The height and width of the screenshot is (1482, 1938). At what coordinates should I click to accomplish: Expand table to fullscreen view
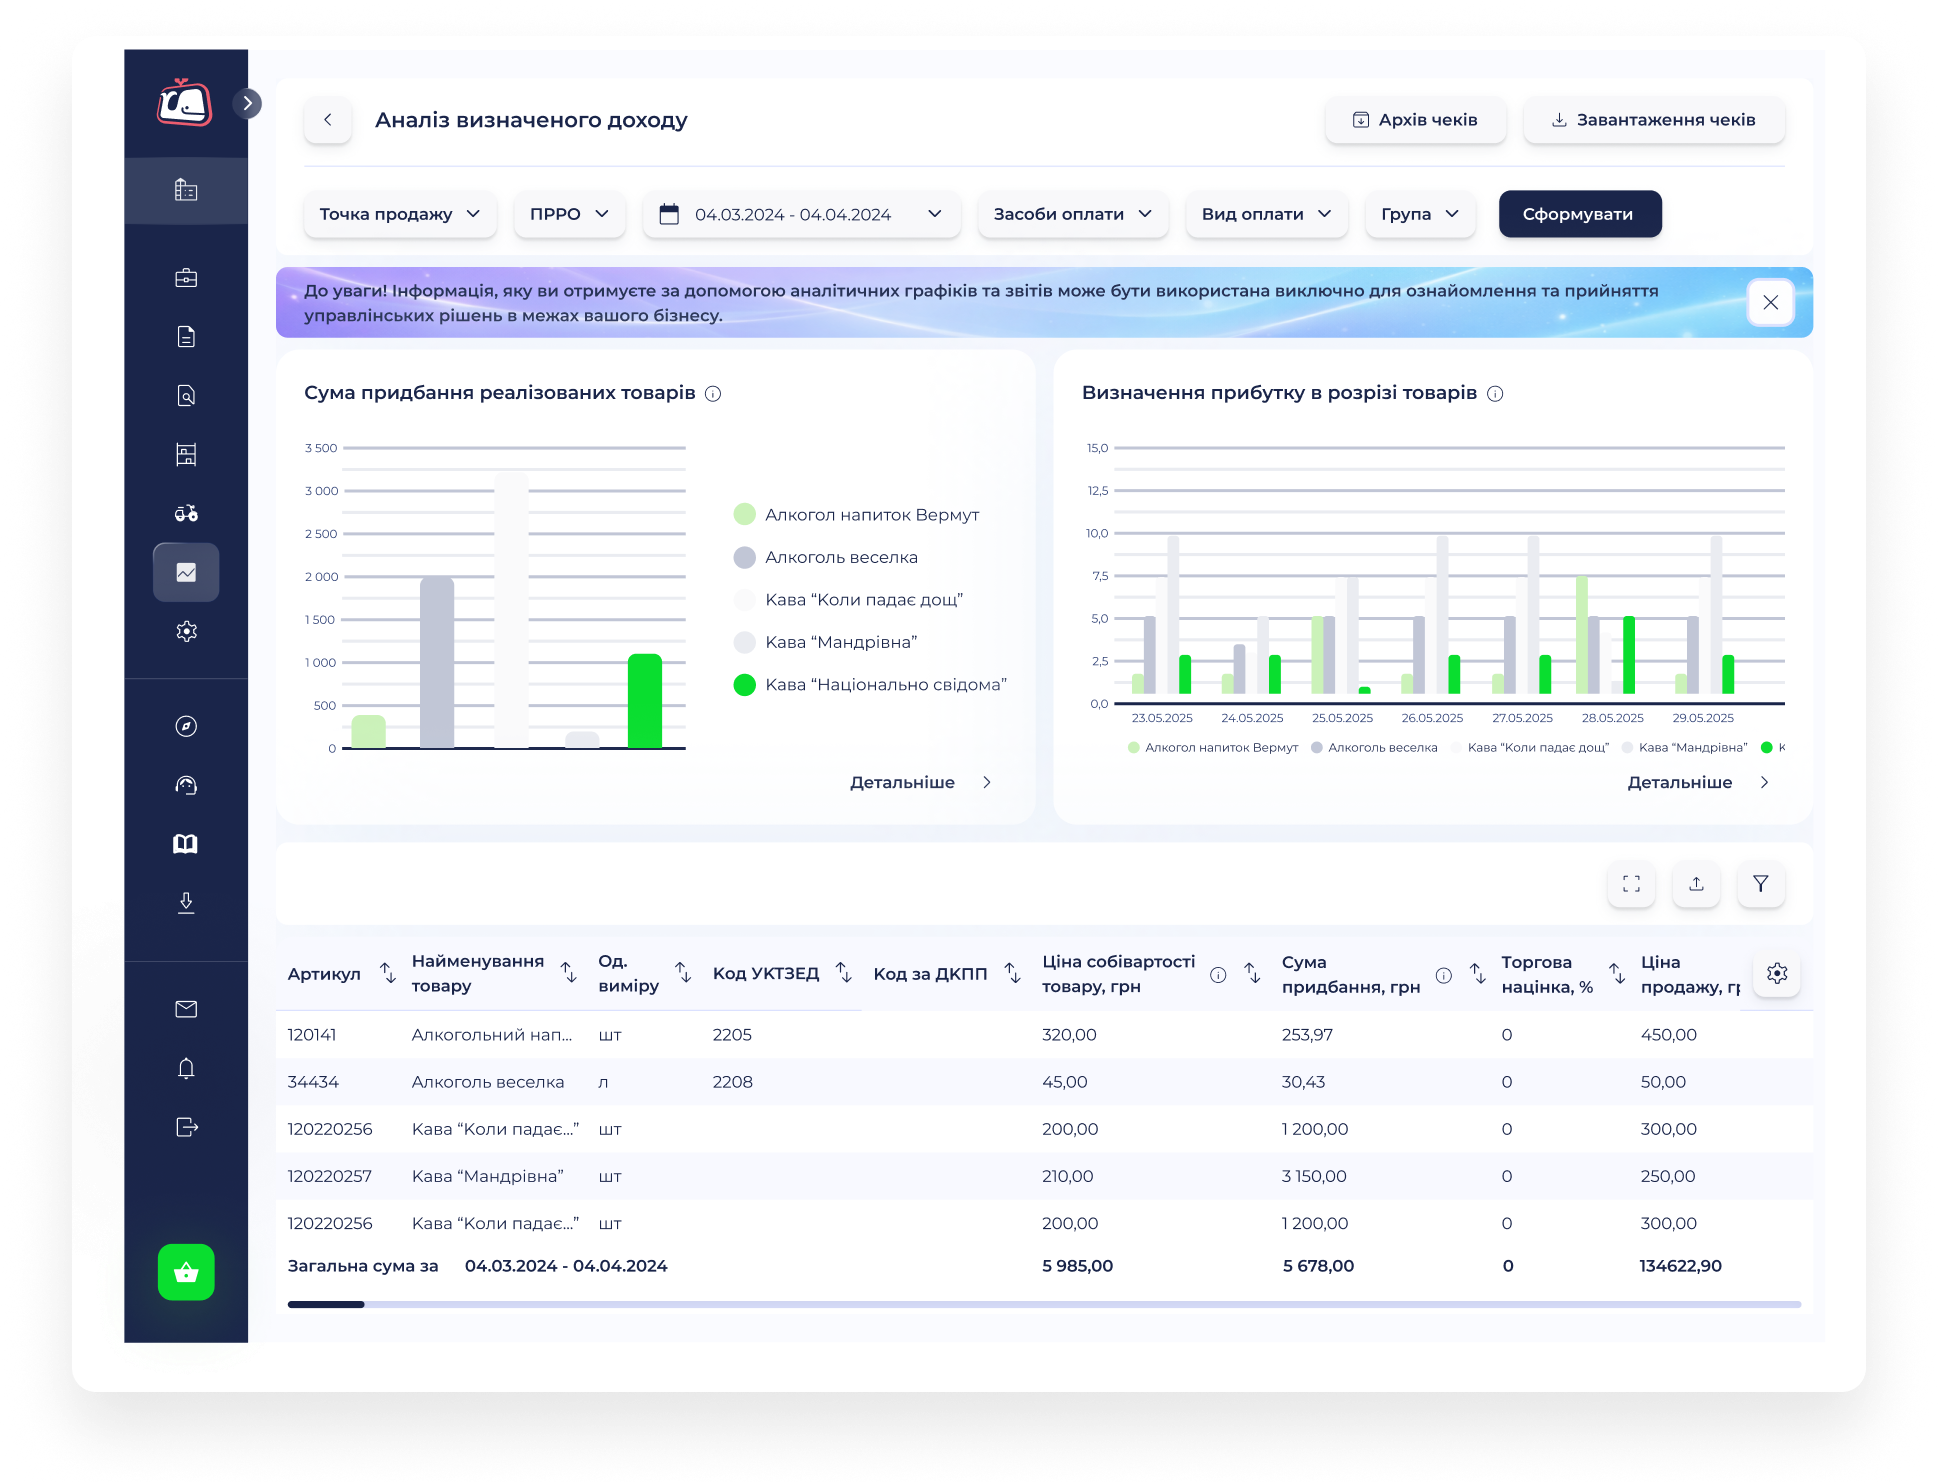(1632, 884)
